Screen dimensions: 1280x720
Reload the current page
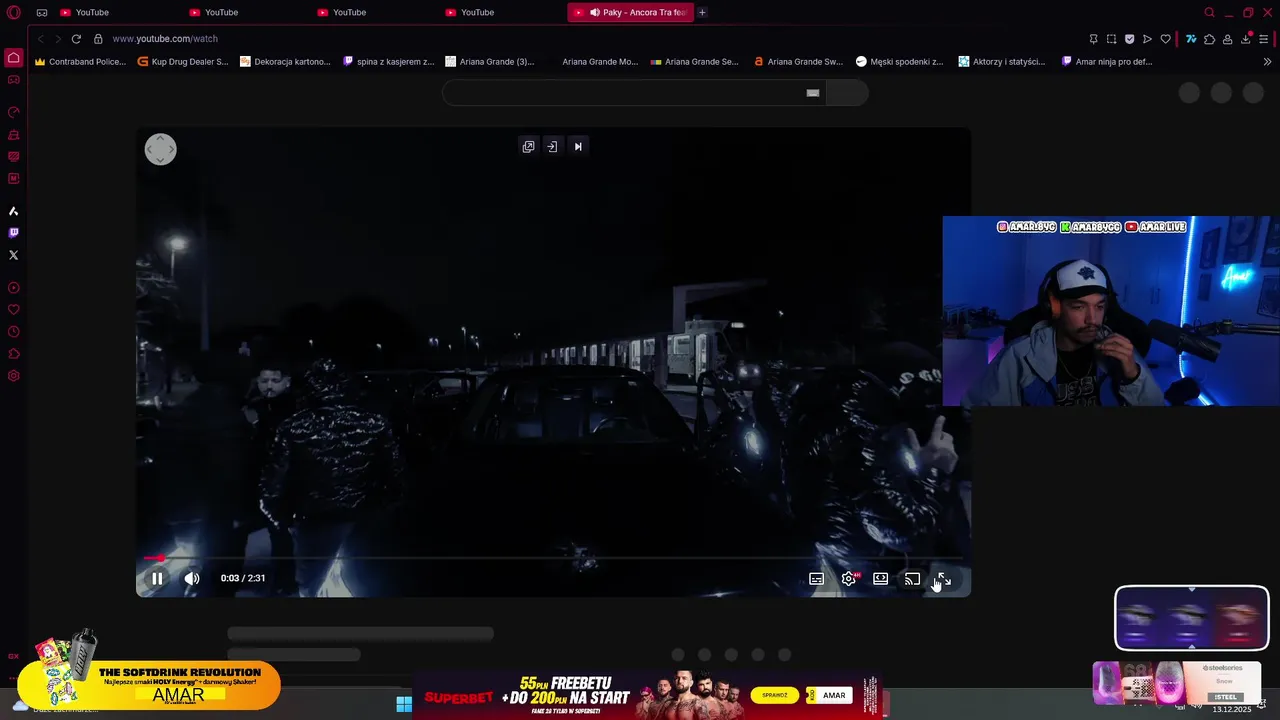pos(76,39)
